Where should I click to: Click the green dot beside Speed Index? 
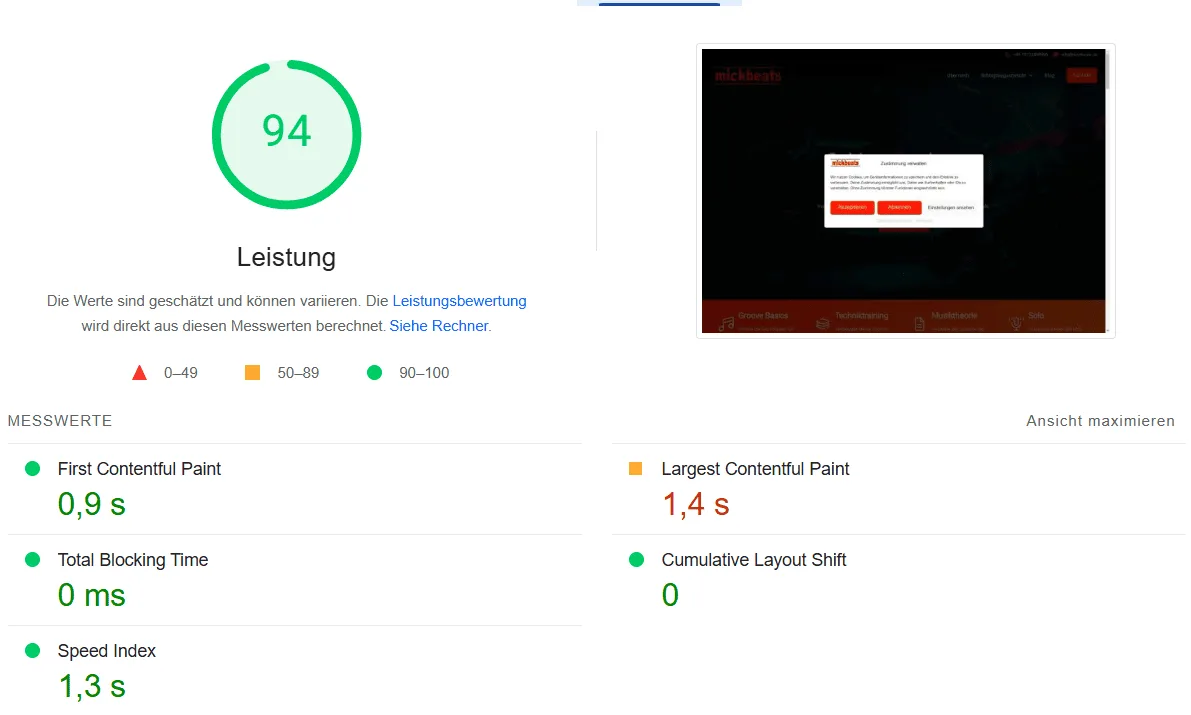pyautogui.click(x=33, y=650)
